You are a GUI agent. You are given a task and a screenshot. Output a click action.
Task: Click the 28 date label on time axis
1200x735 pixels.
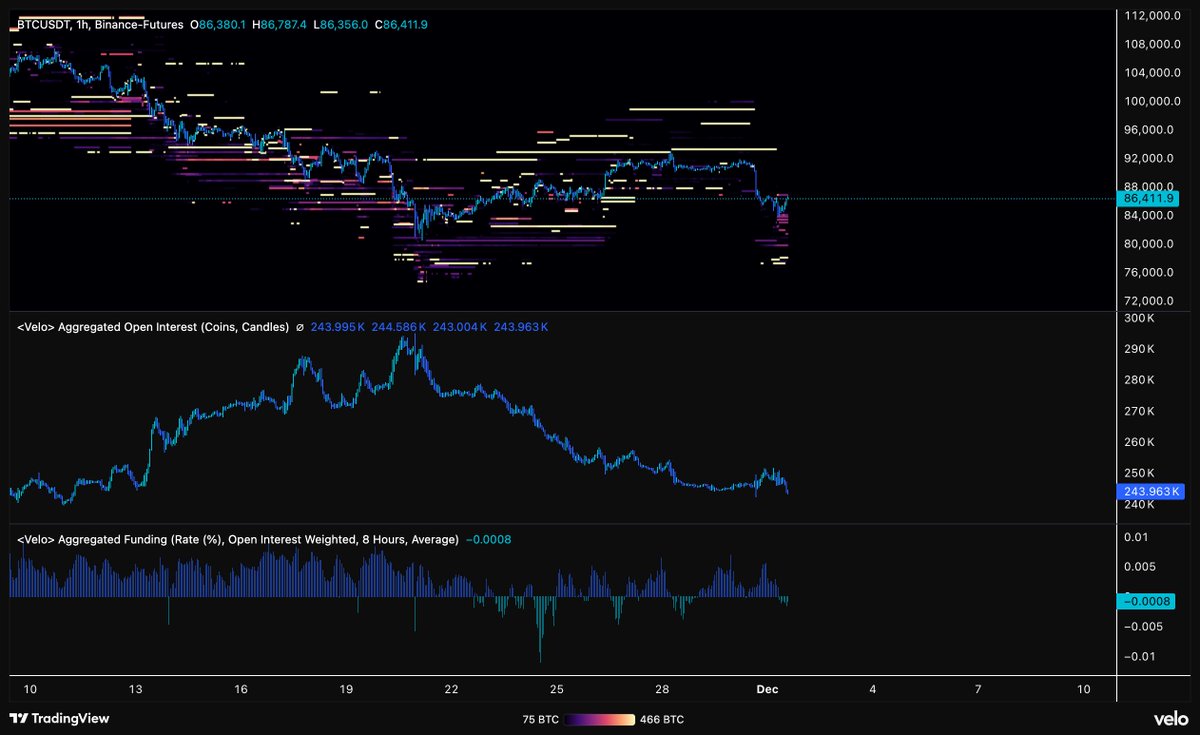pos(662,689)
